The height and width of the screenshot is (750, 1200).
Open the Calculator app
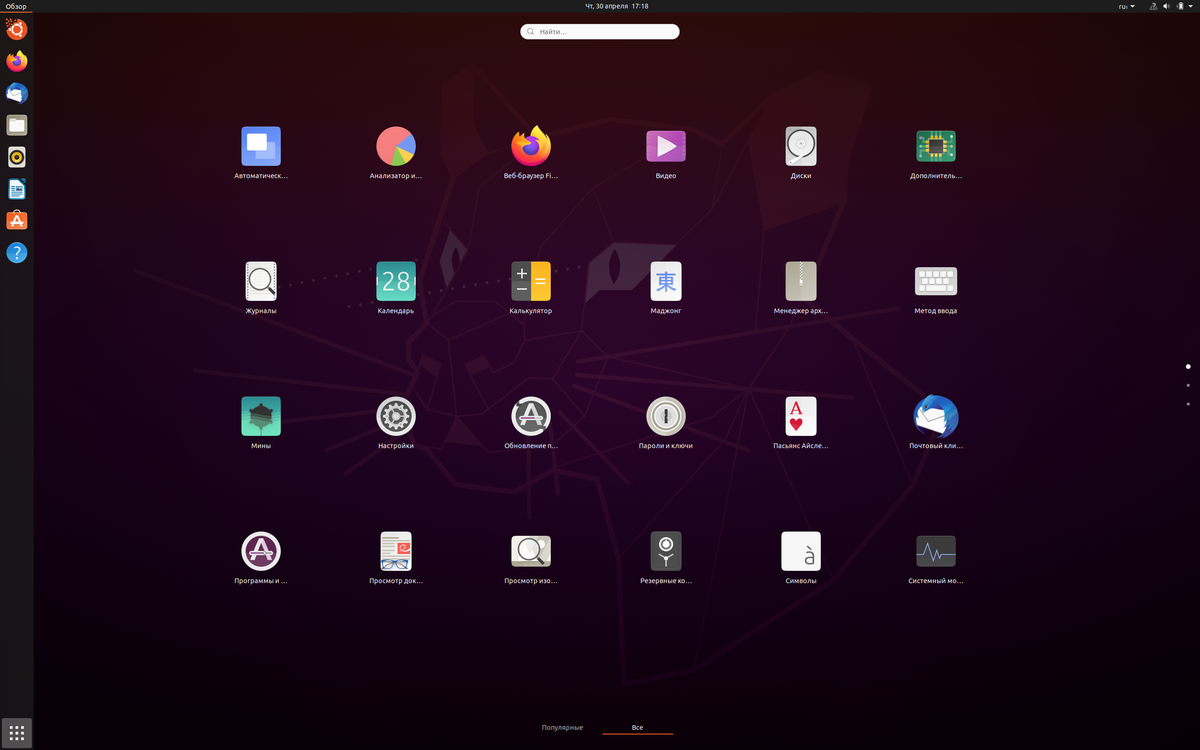tap(530, 282)
